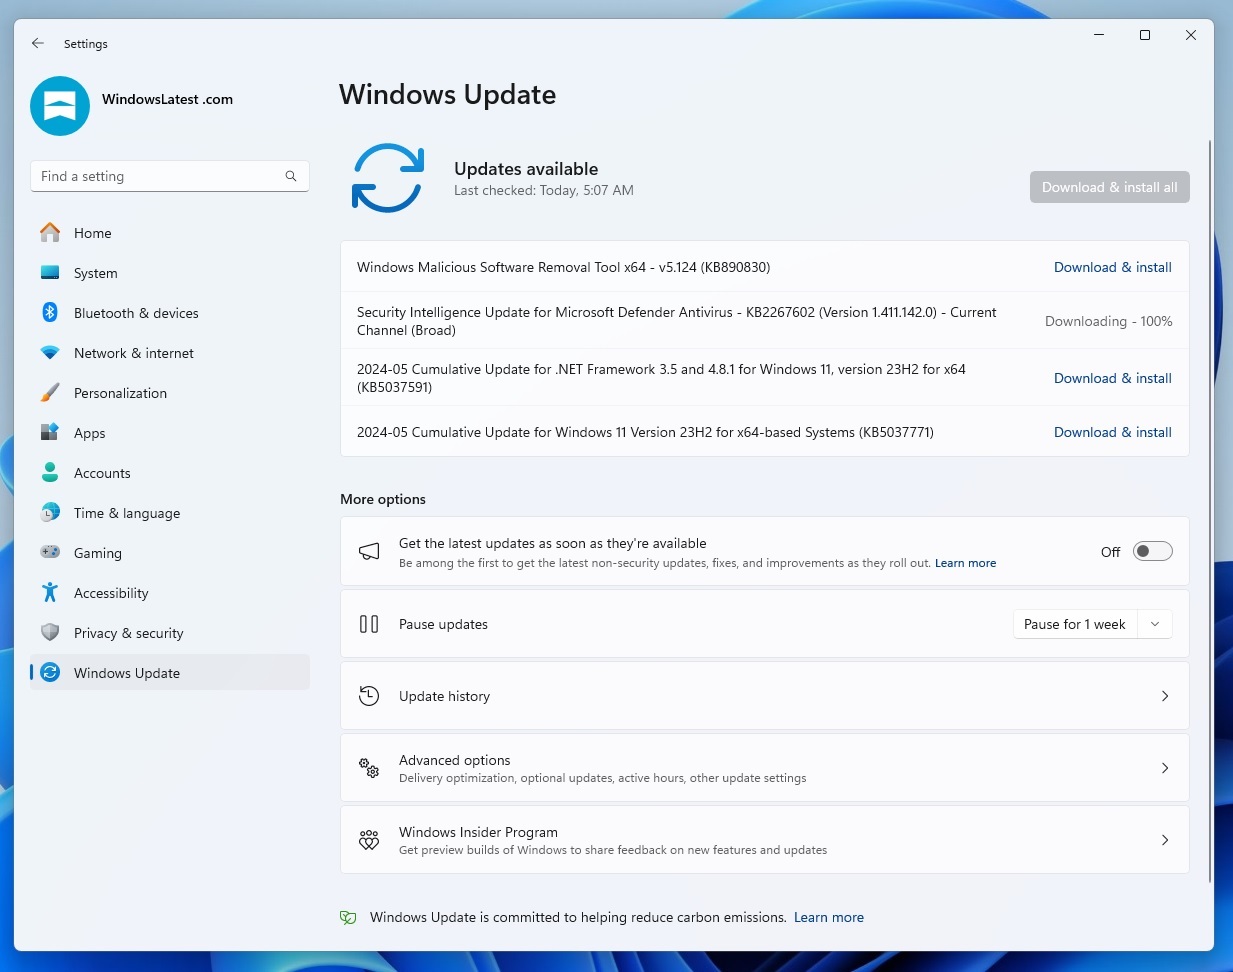This screenshot has height=972, width=1233.
Task: Click the Home house icon
Action: tap(50, 233)
